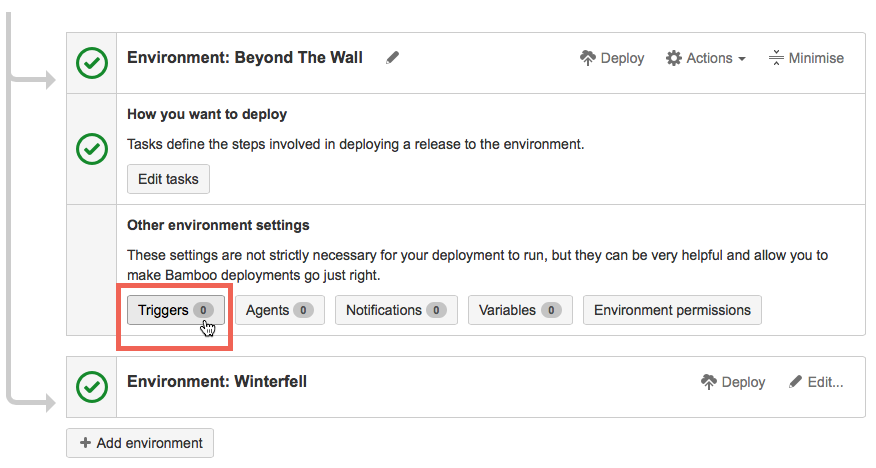876x468 pixels.
Task: Click the green checkmark beside Beyond The Wall
Action: pyautogui.click(x=92, y=63)
